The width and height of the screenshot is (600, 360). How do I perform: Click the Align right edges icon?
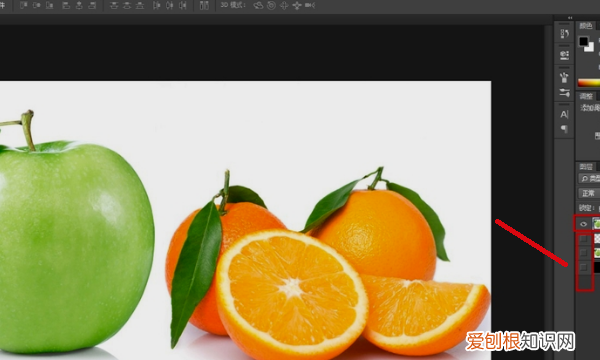coord(92,5)
